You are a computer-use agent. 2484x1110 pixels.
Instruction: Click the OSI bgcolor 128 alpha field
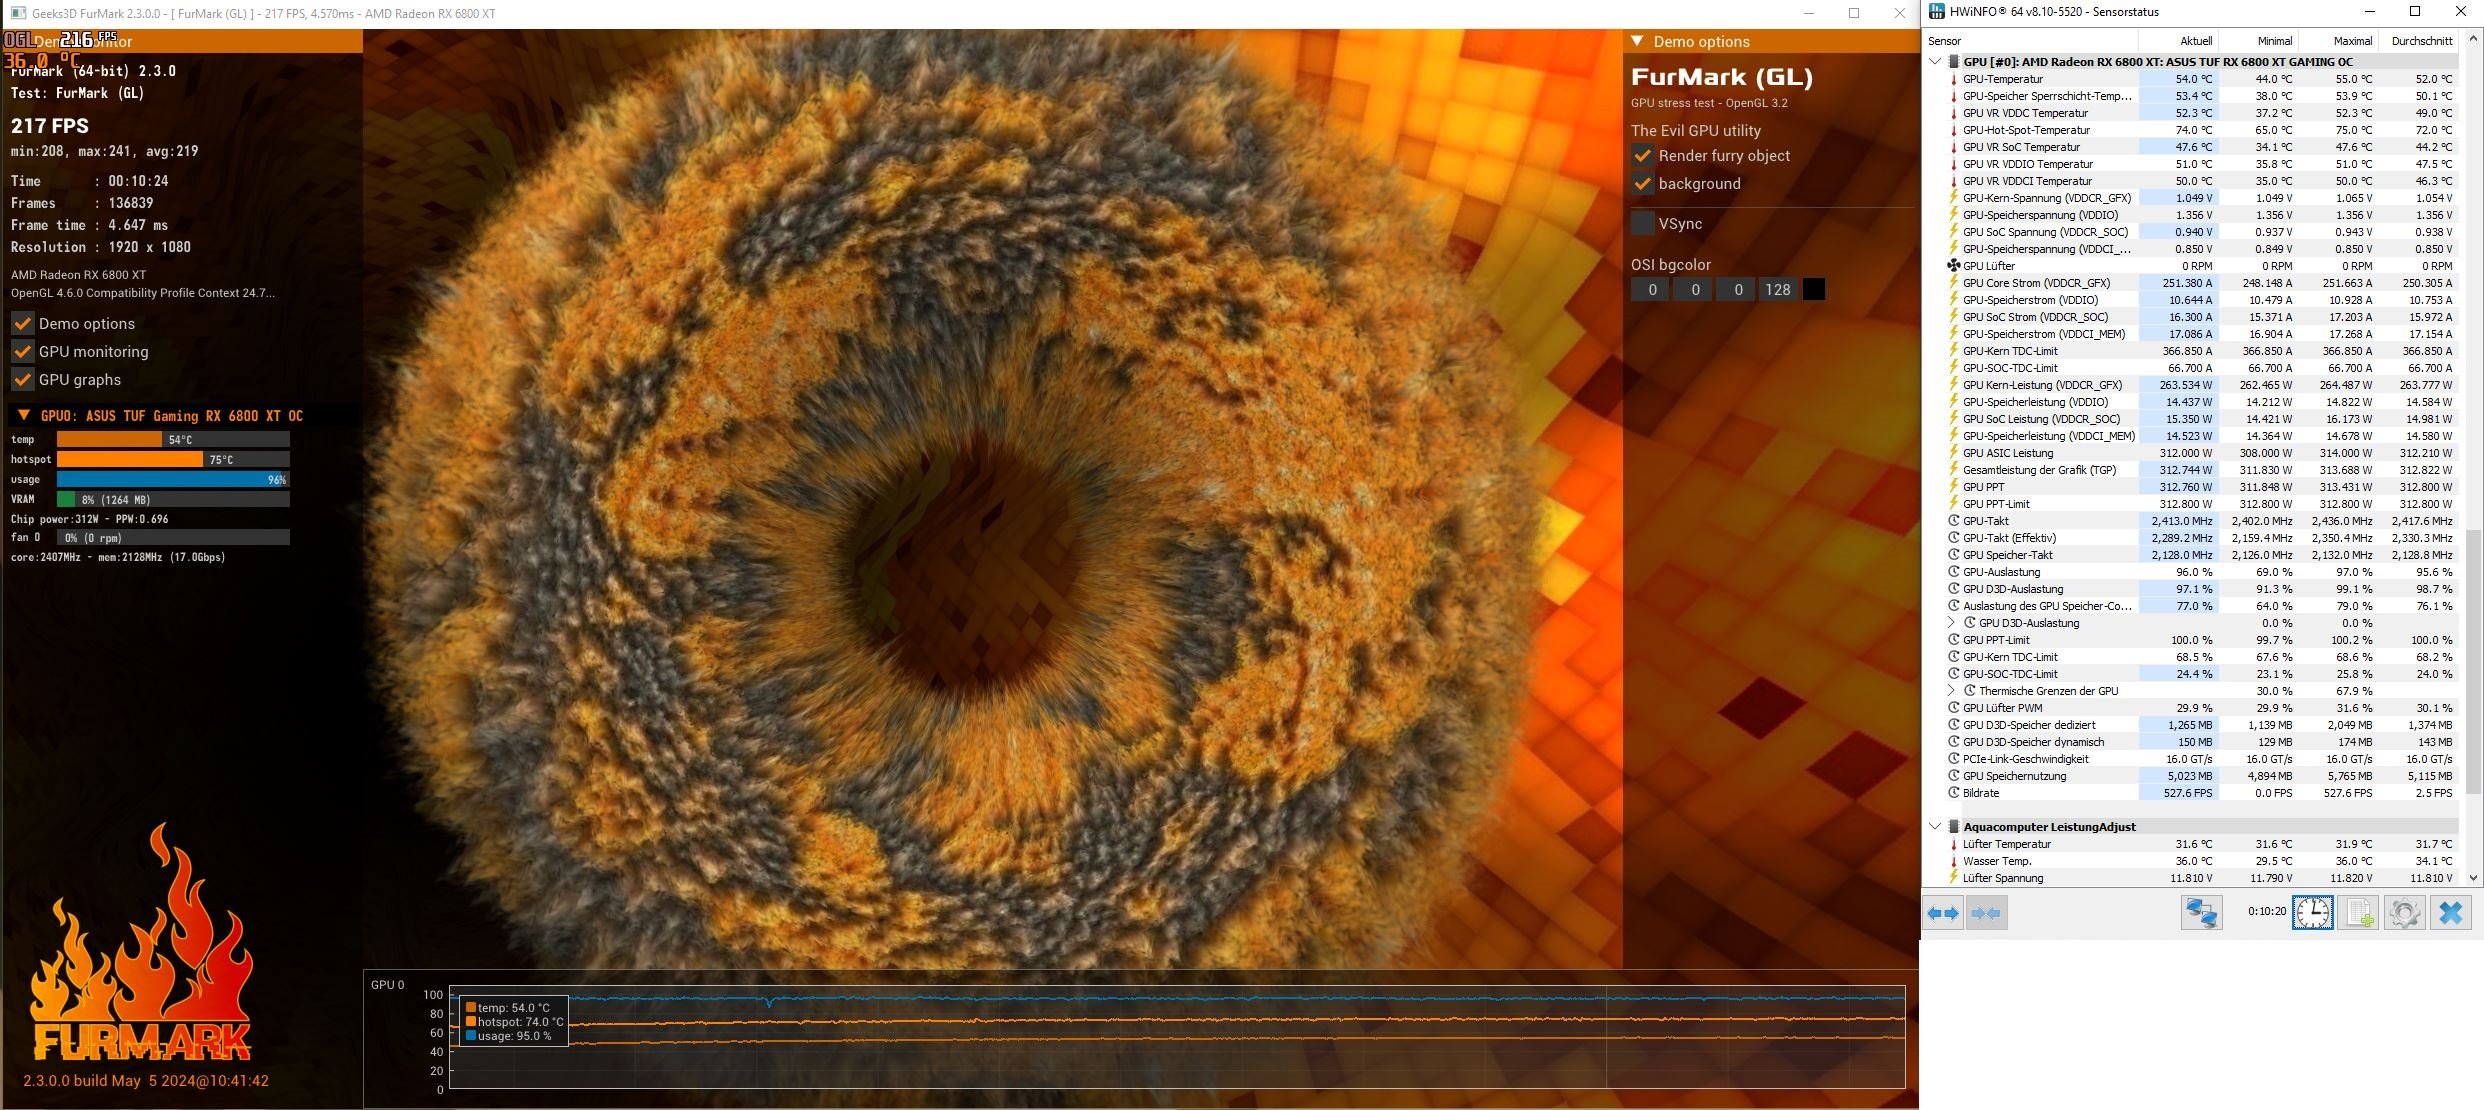coord(1777,290)
